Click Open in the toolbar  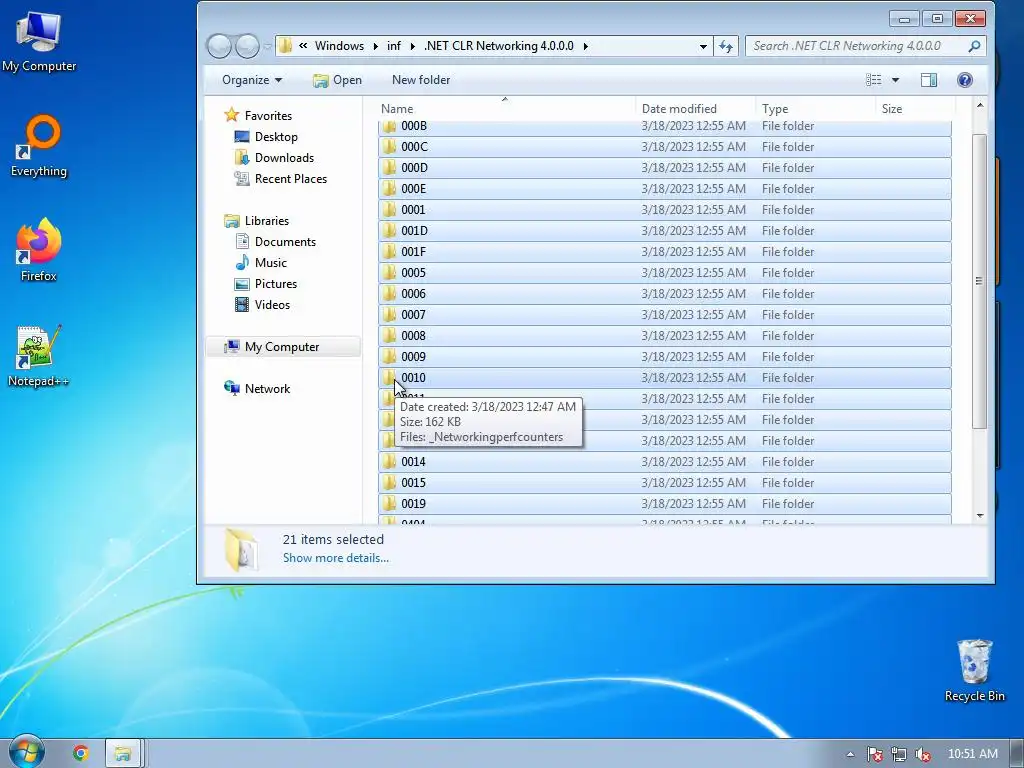tap(337, 80)
